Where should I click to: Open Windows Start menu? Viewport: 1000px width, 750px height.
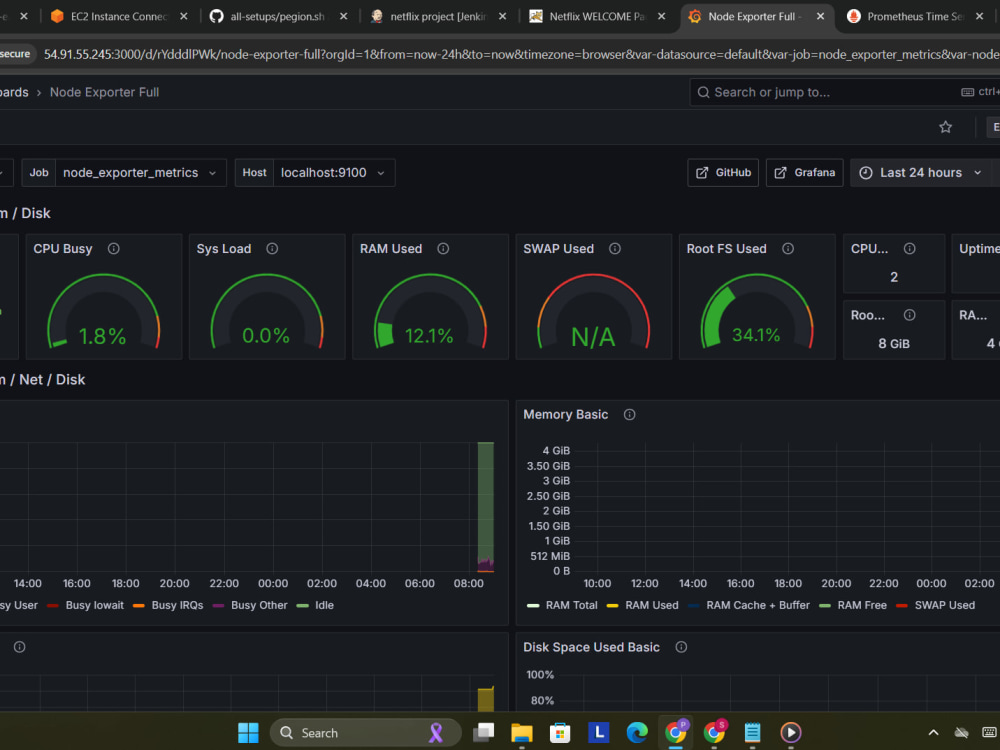(x=248, y=733)
